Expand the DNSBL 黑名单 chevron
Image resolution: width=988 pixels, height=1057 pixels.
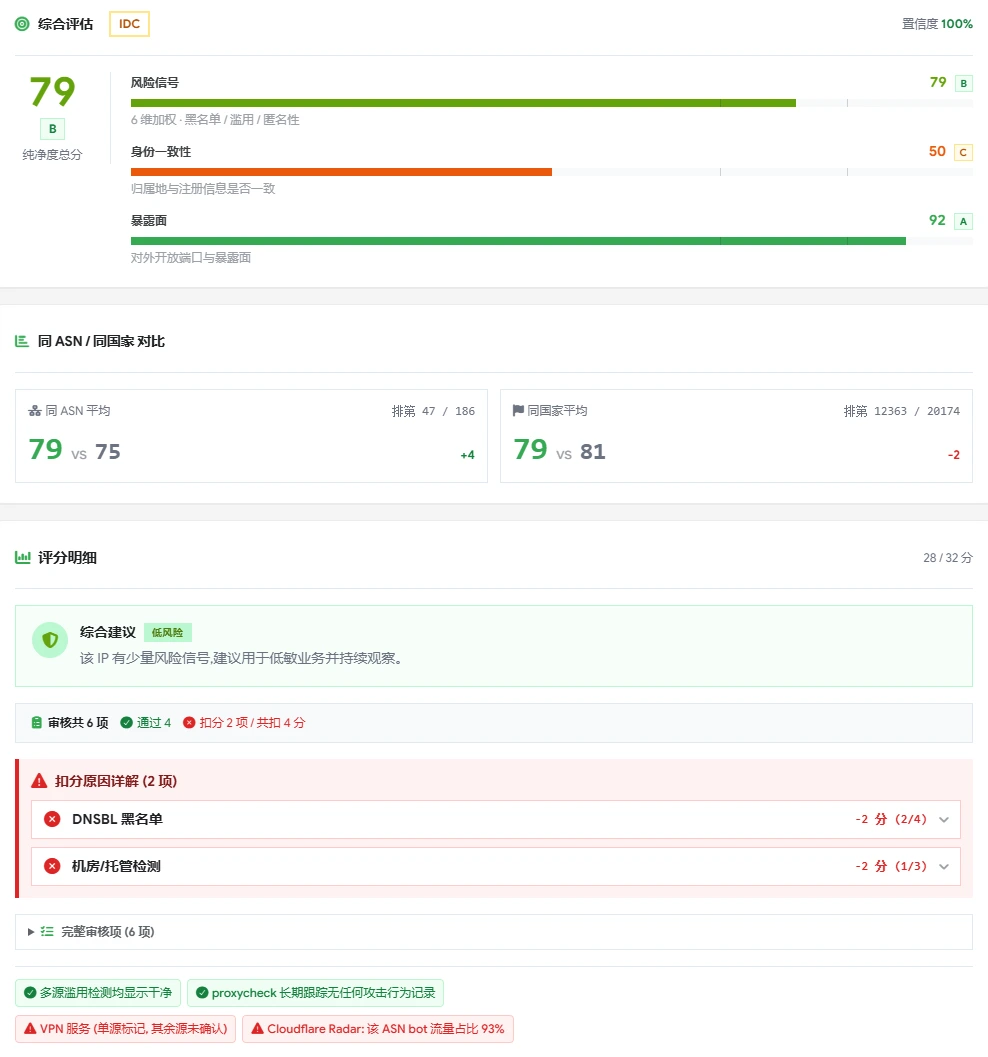(944, 820)
